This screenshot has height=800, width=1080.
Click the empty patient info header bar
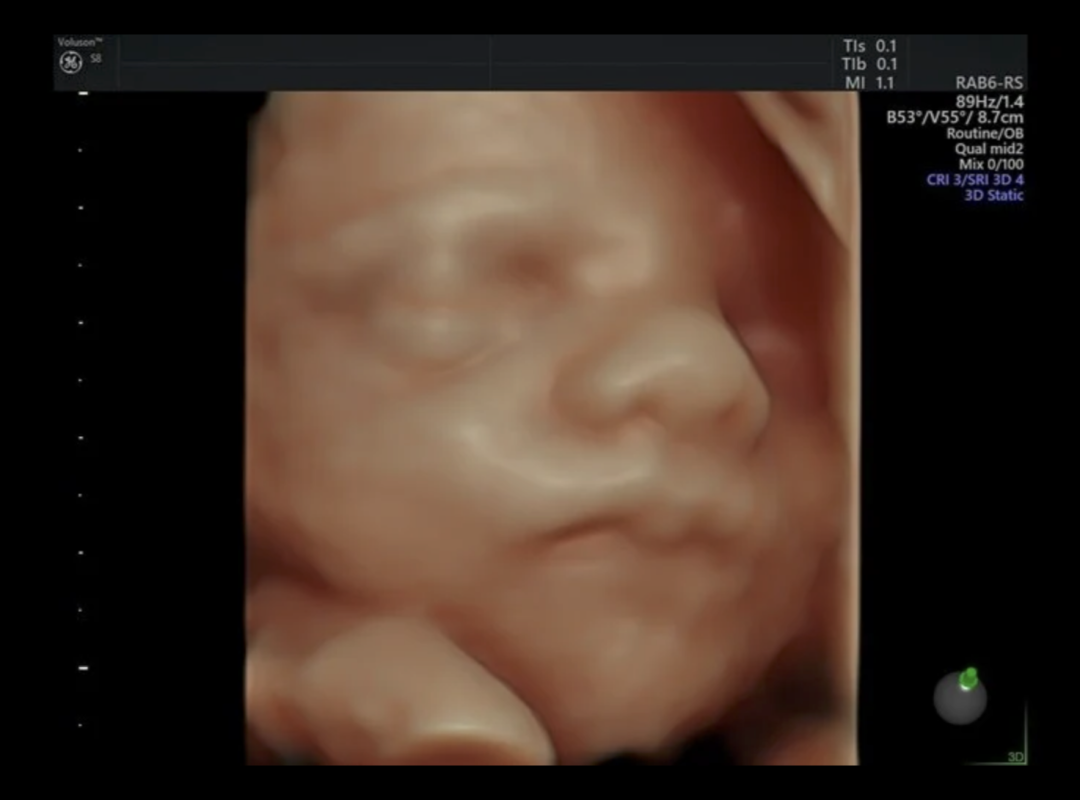[480, 62]
